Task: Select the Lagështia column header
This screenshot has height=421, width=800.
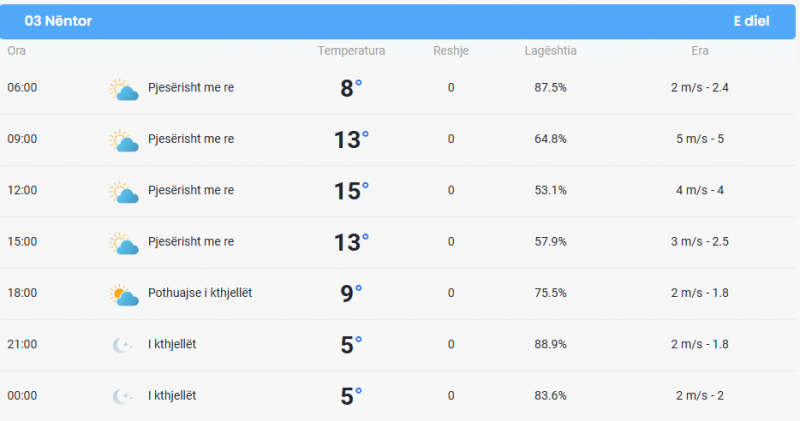Action: (x=551, y=51)
